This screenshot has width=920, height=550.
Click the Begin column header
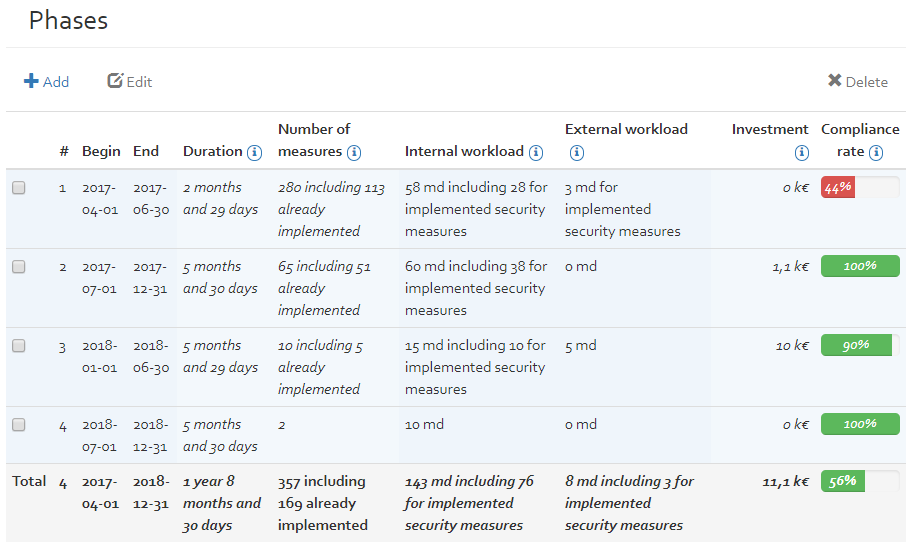coord(101,151)
